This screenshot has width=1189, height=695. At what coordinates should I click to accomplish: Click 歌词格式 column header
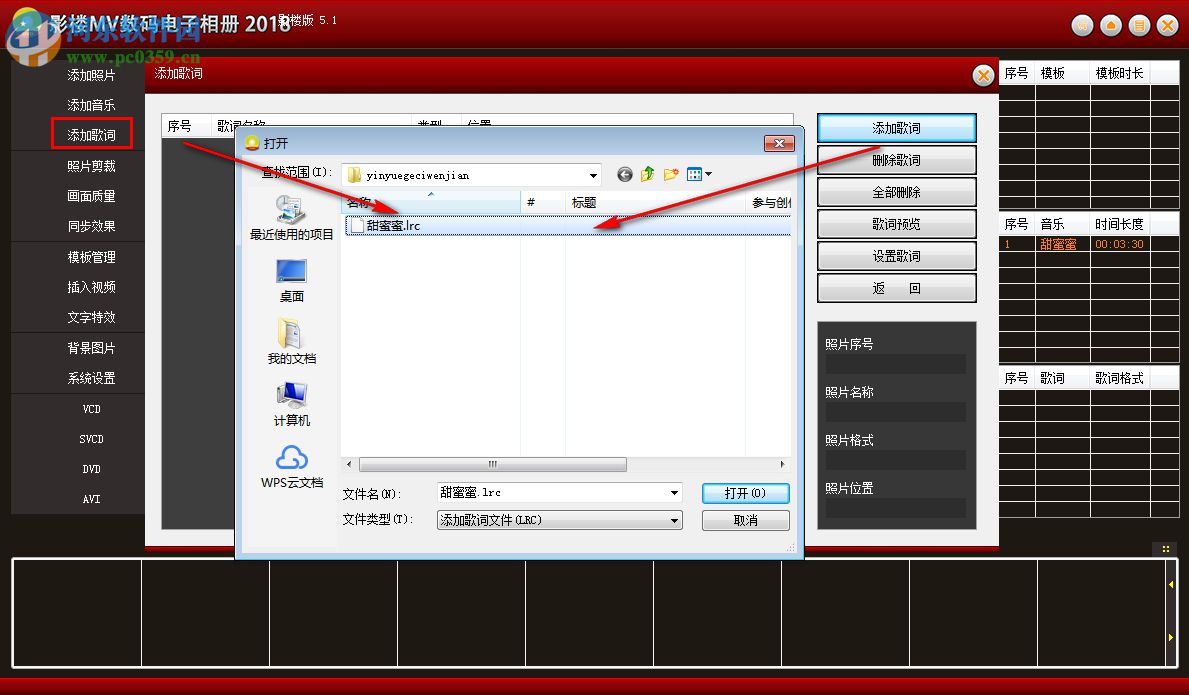point(1119,378)
